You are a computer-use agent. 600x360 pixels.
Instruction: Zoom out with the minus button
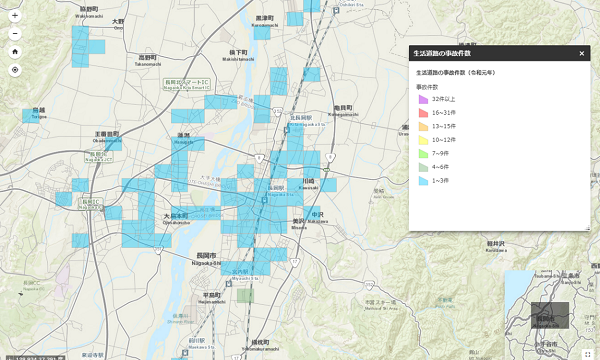[15, 34]
